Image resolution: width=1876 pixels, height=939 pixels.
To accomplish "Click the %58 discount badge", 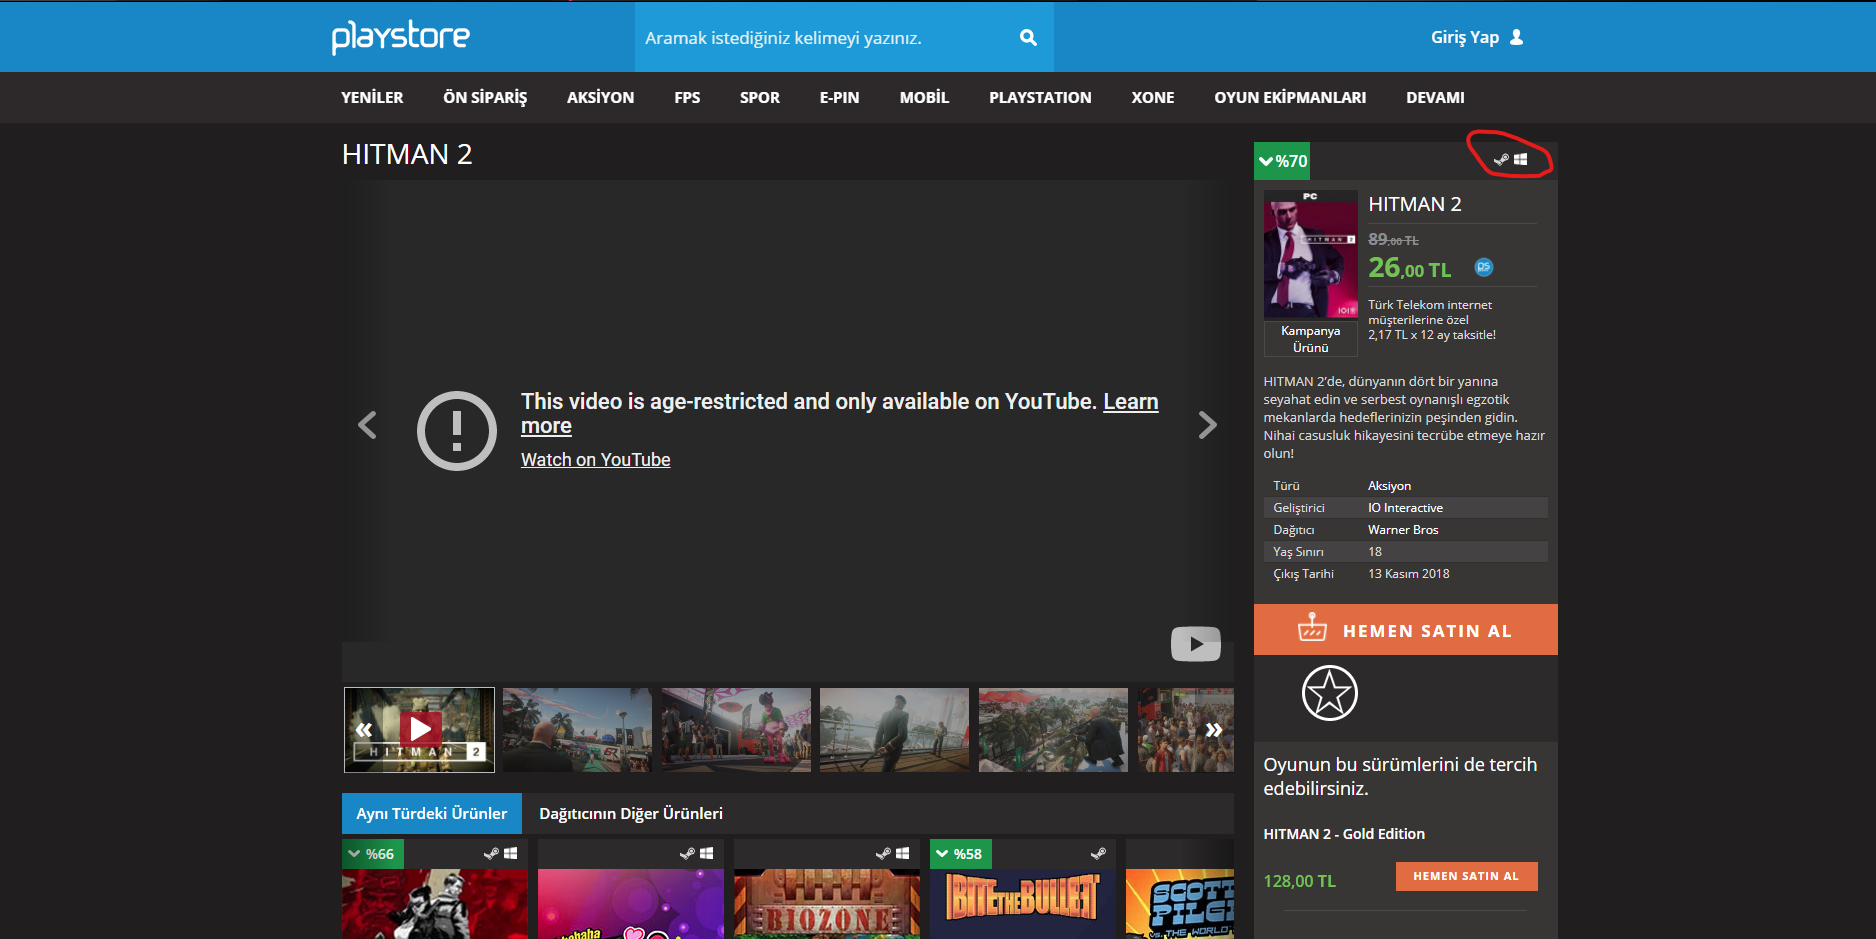I will coord(960,854).
